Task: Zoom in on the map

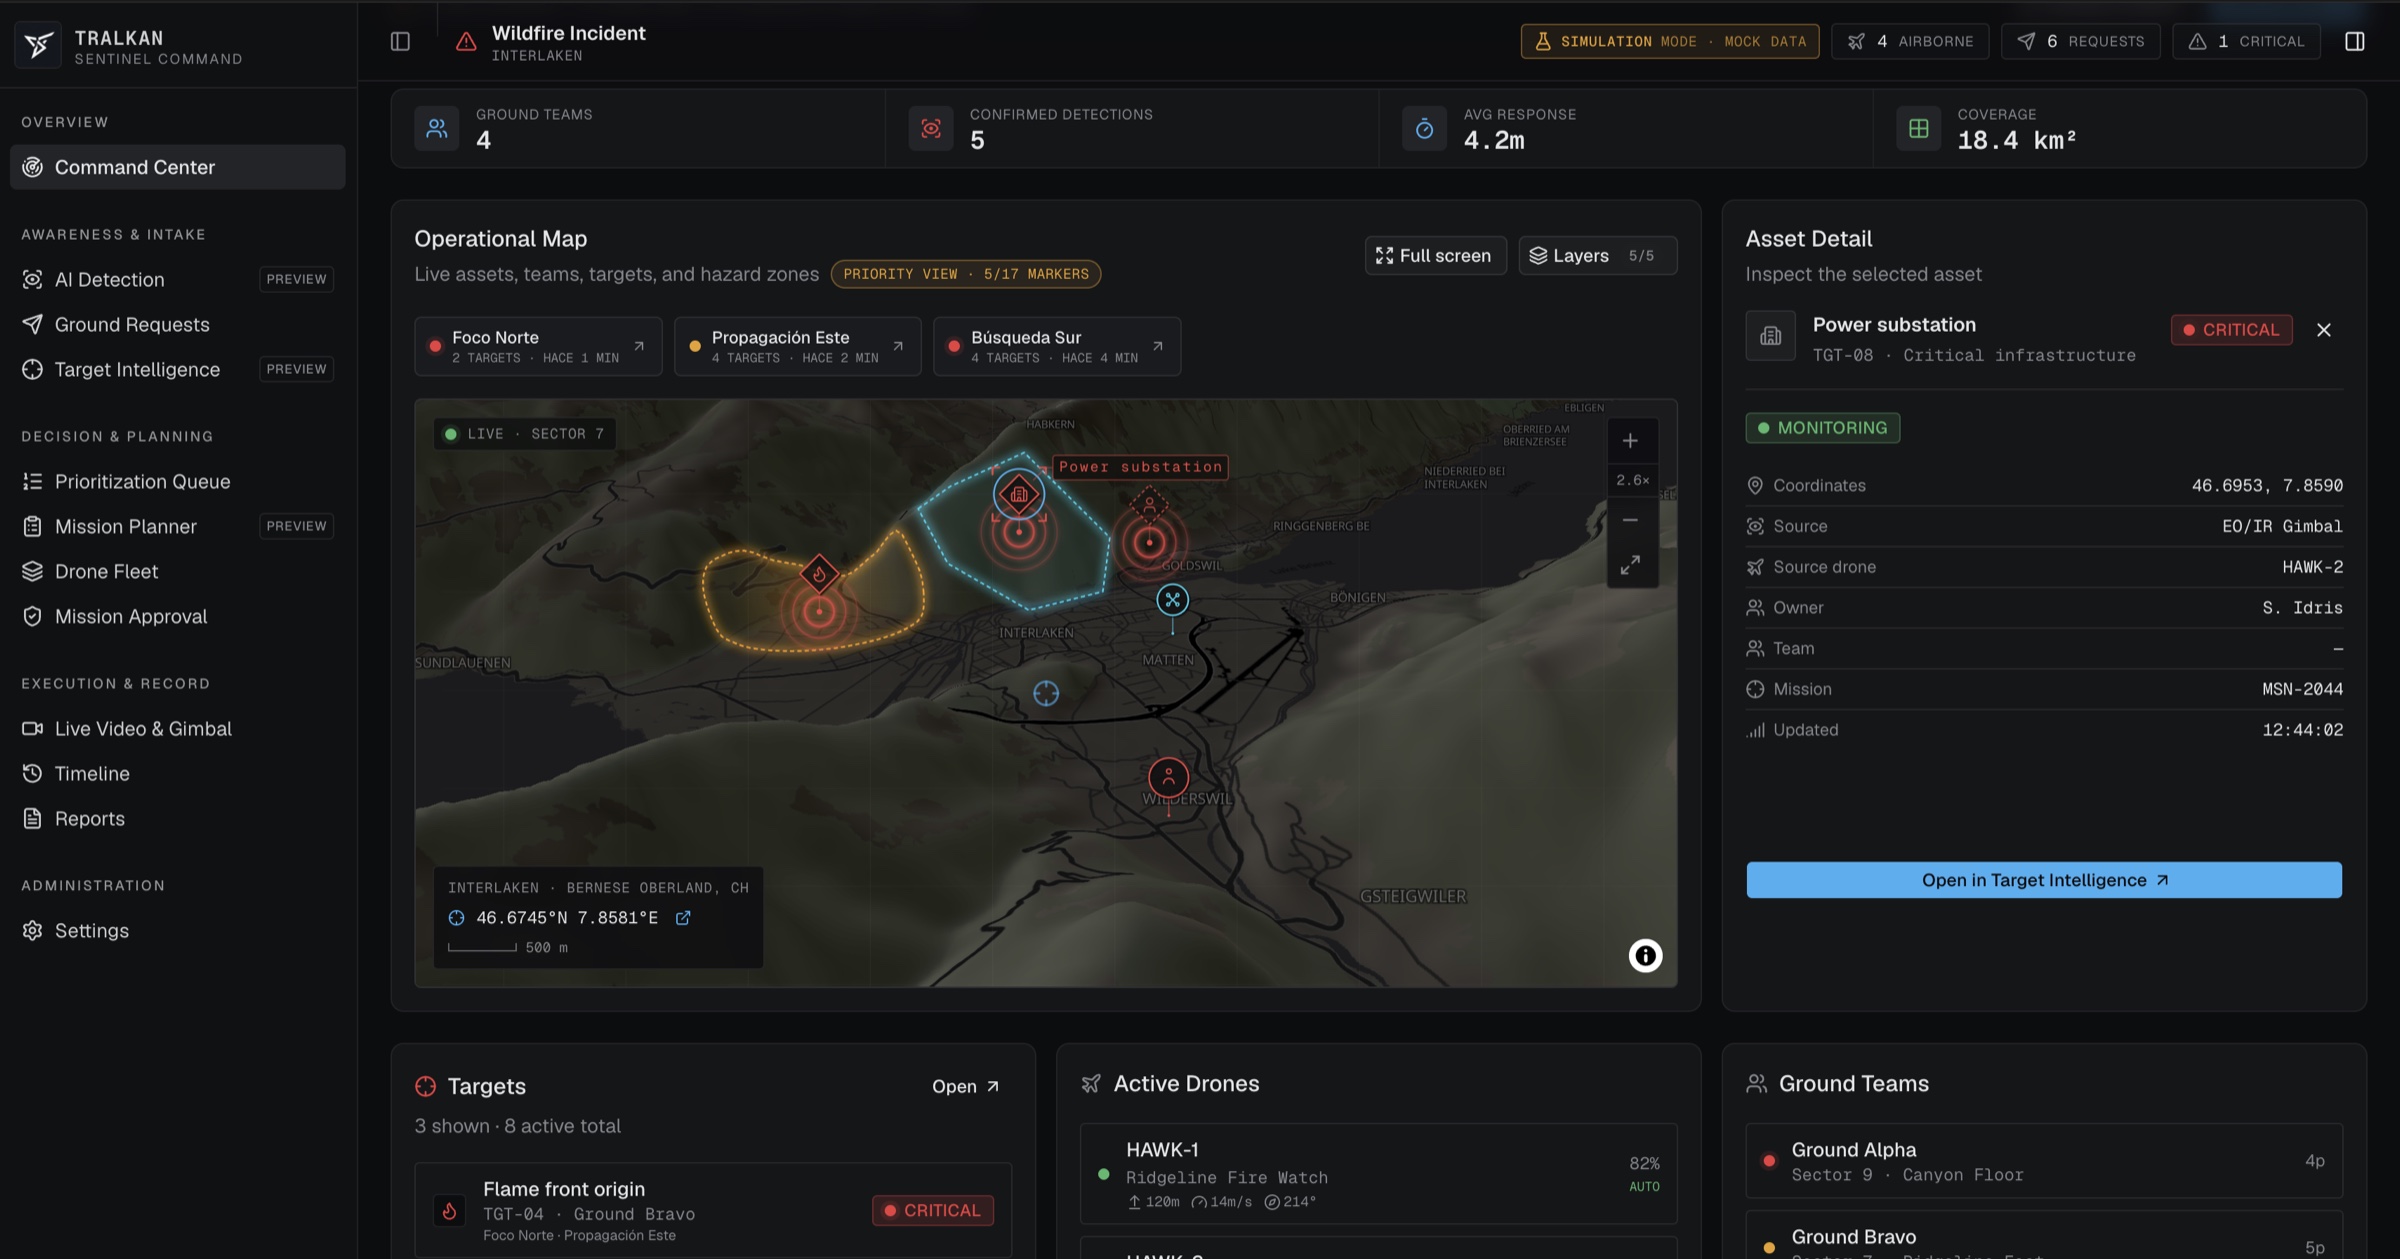Action: coord(1630,441)
